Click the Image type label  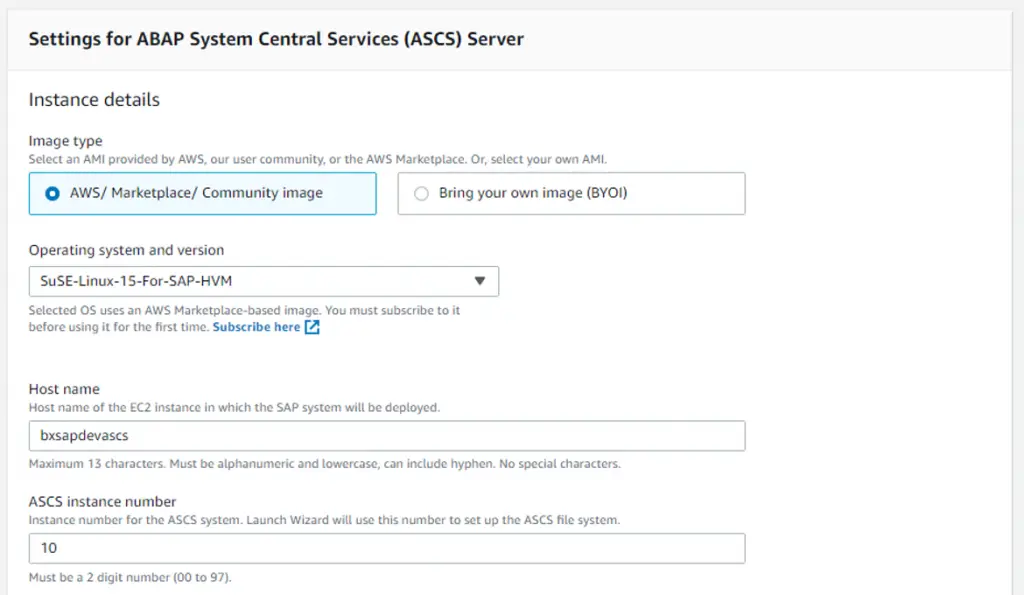(x=65, y=140)
